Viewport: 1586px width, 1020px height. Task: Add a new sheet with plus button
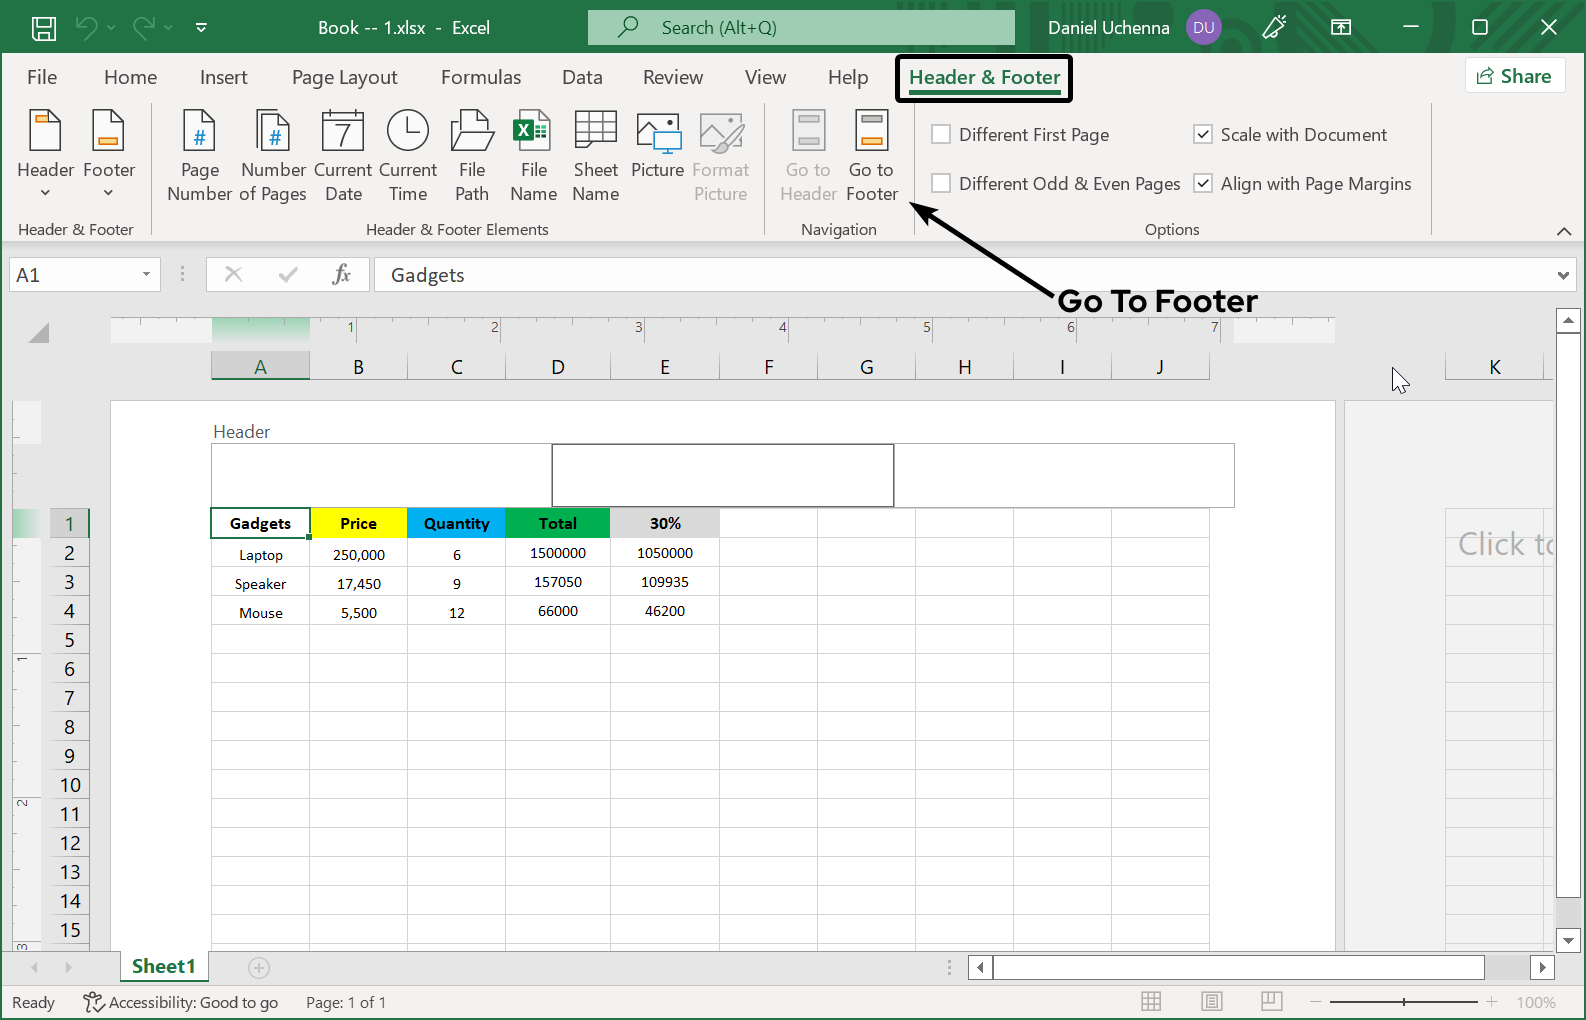(x=259, y=967)
